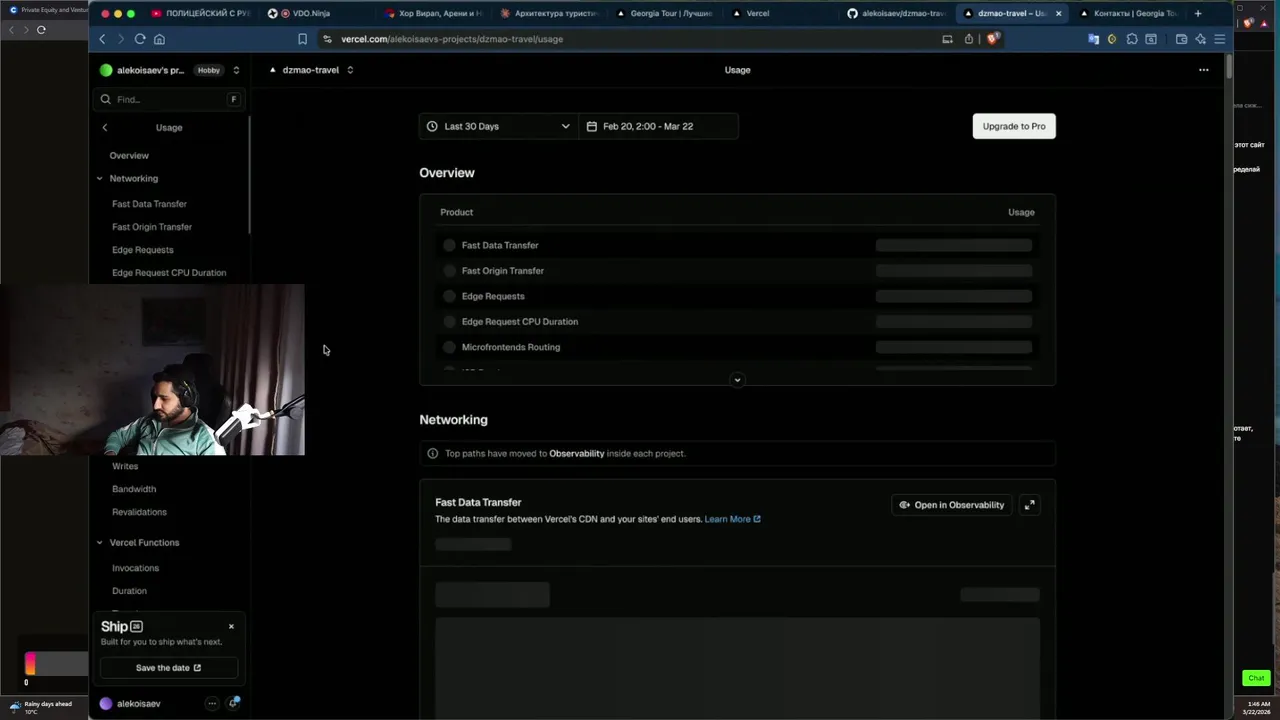Click the Save the date button
The image size is (1280, 720).
point(169,668)
